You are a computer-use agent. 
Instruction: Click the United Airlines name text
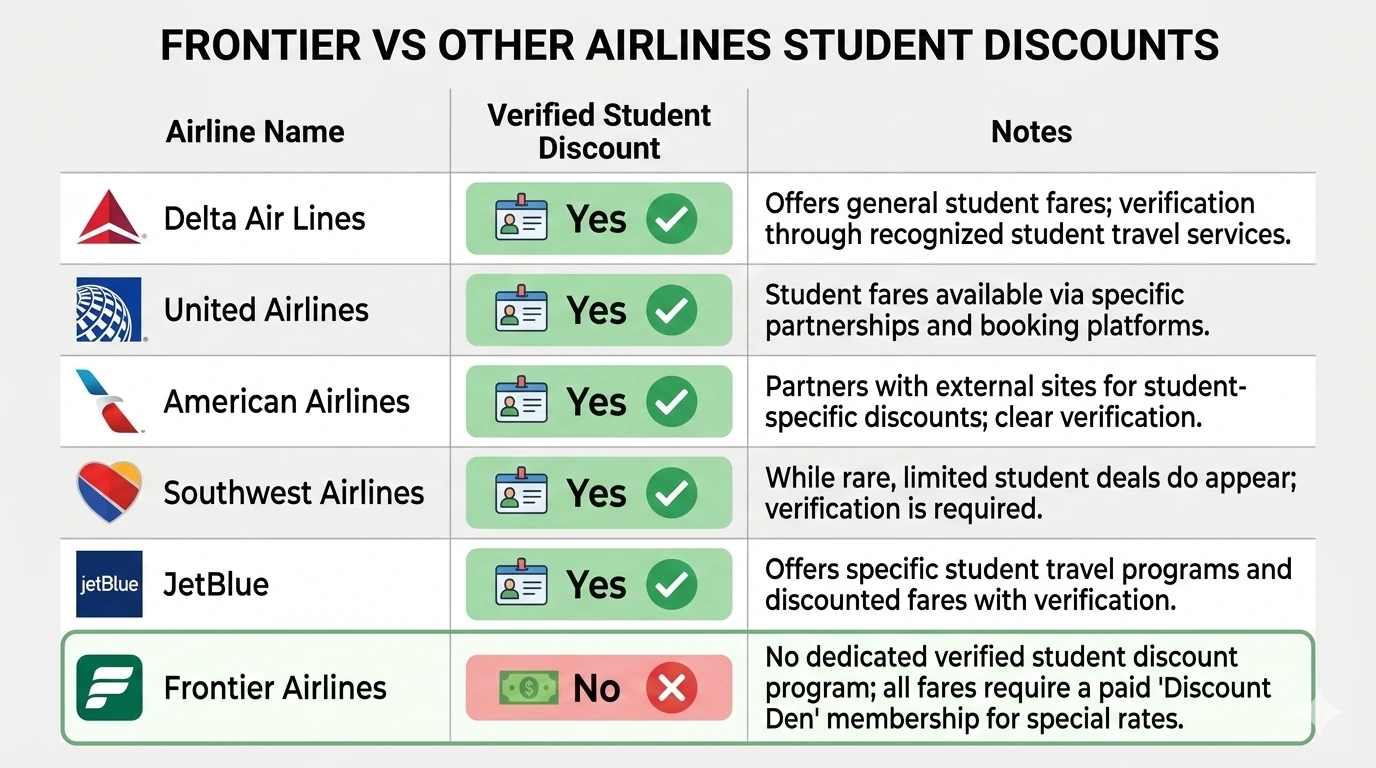tap(266, 310)
